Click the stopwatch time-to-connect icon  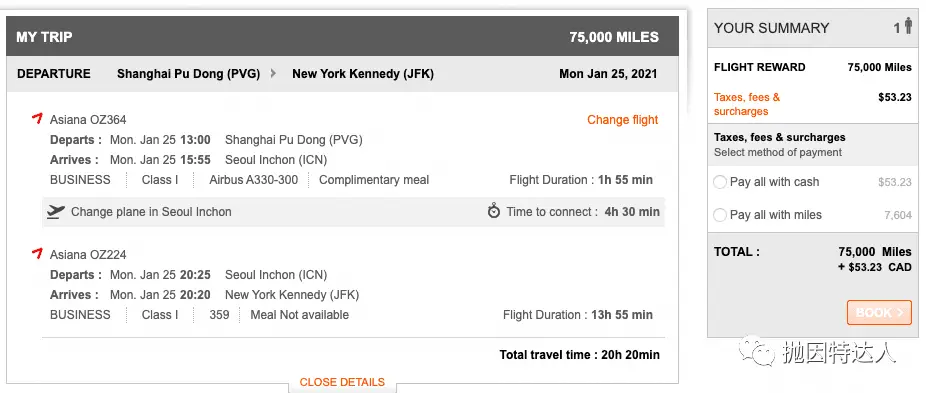[494, 211]
